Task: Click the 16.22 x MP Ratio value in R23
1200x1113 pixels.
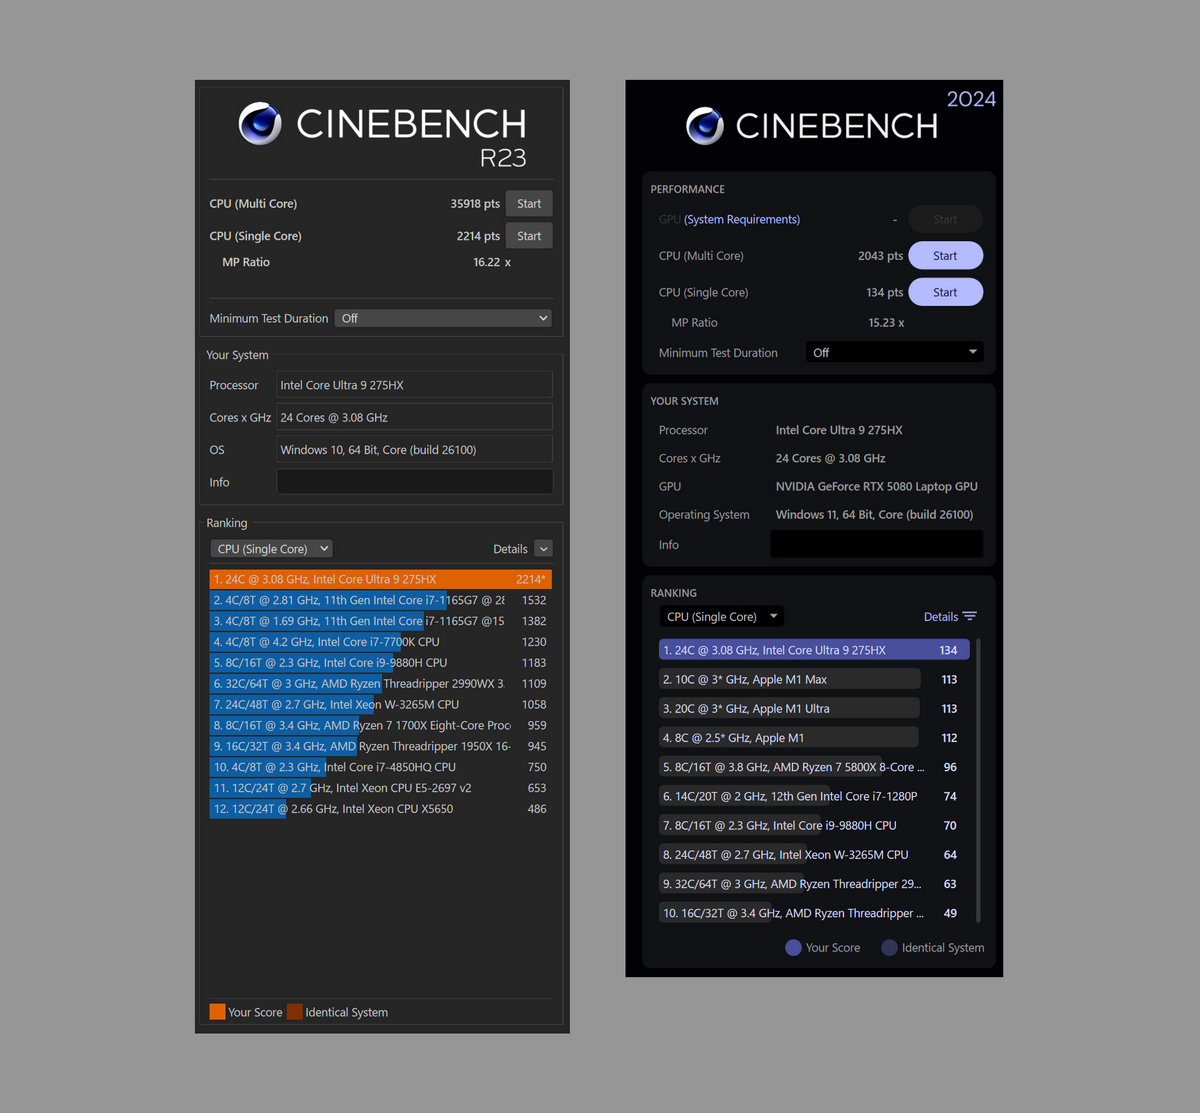Action: click(492, 262)
